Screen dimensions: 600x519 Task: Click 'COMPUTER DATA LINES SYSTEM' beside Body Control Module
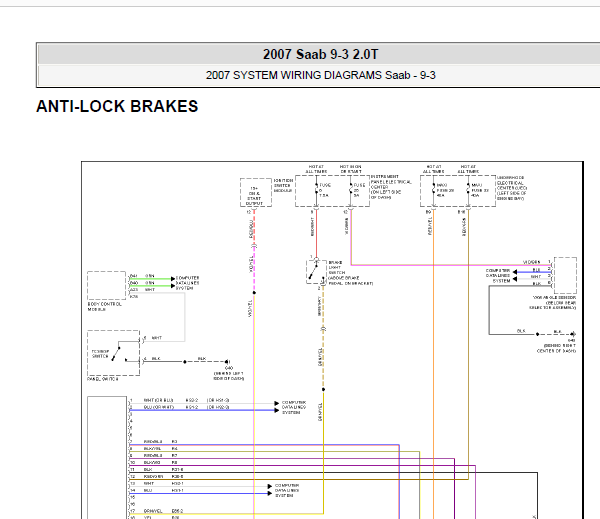(x=188, y=283)
